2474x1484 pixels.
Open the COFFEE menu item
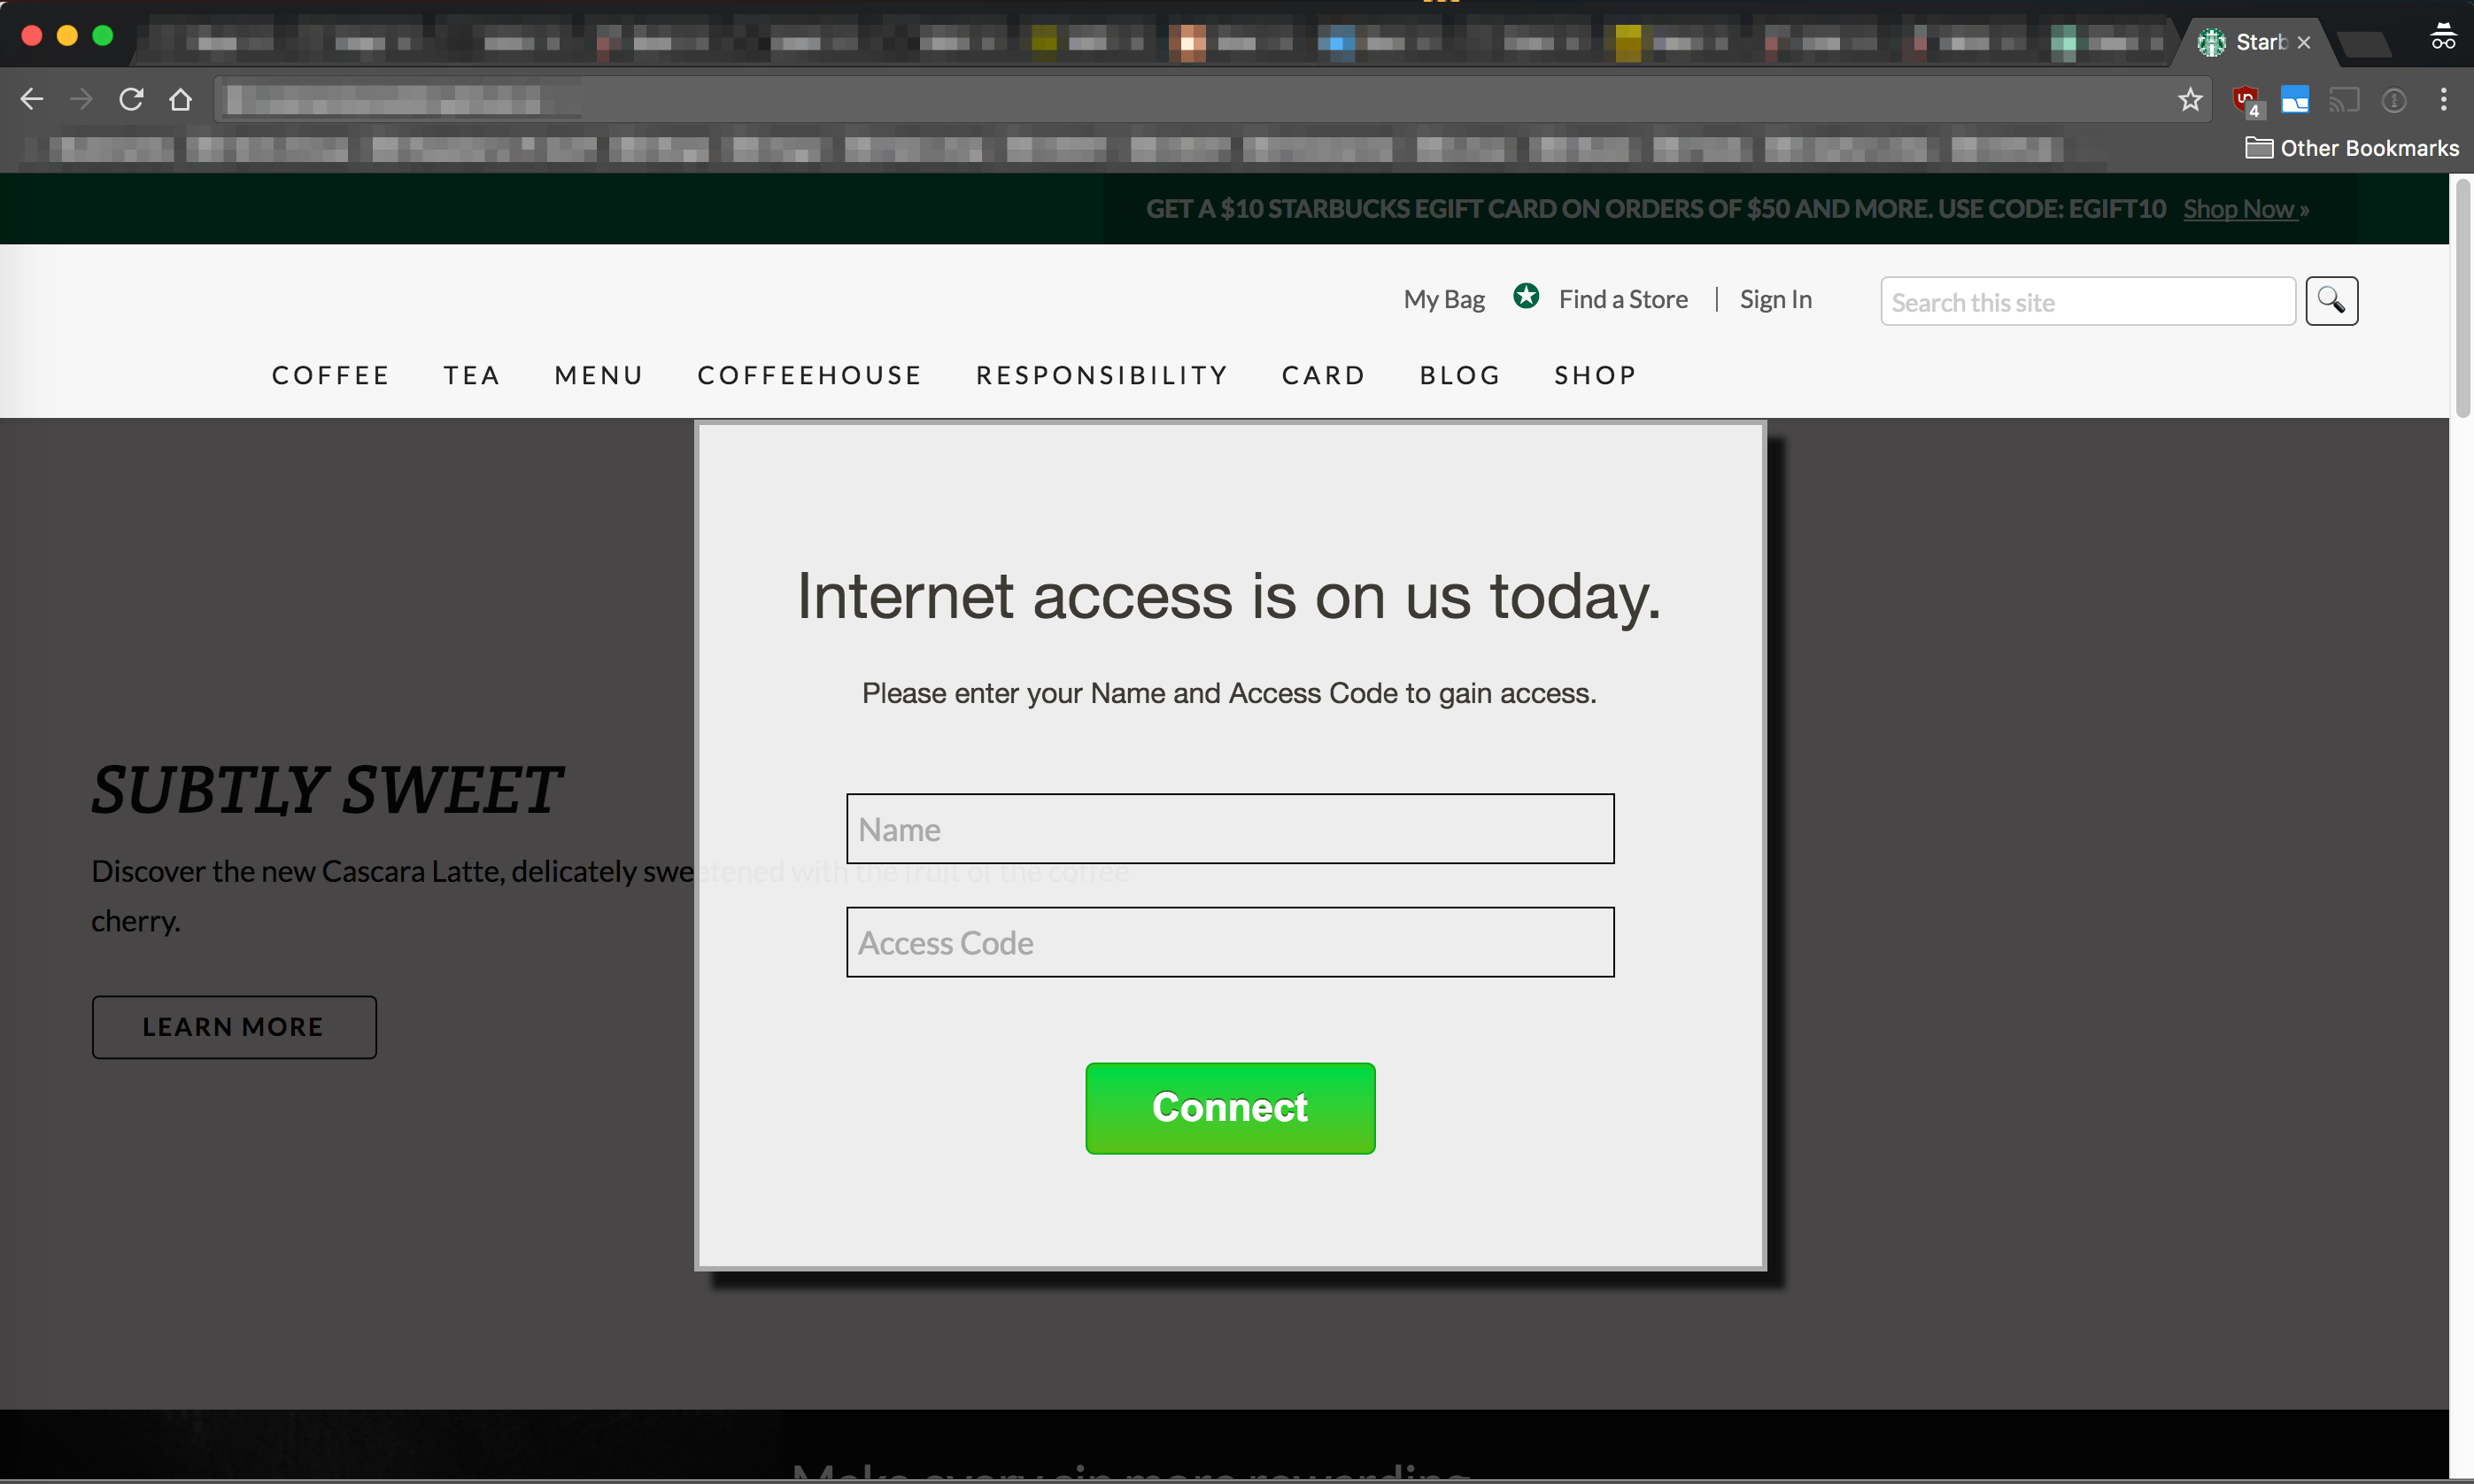[330, 375]
